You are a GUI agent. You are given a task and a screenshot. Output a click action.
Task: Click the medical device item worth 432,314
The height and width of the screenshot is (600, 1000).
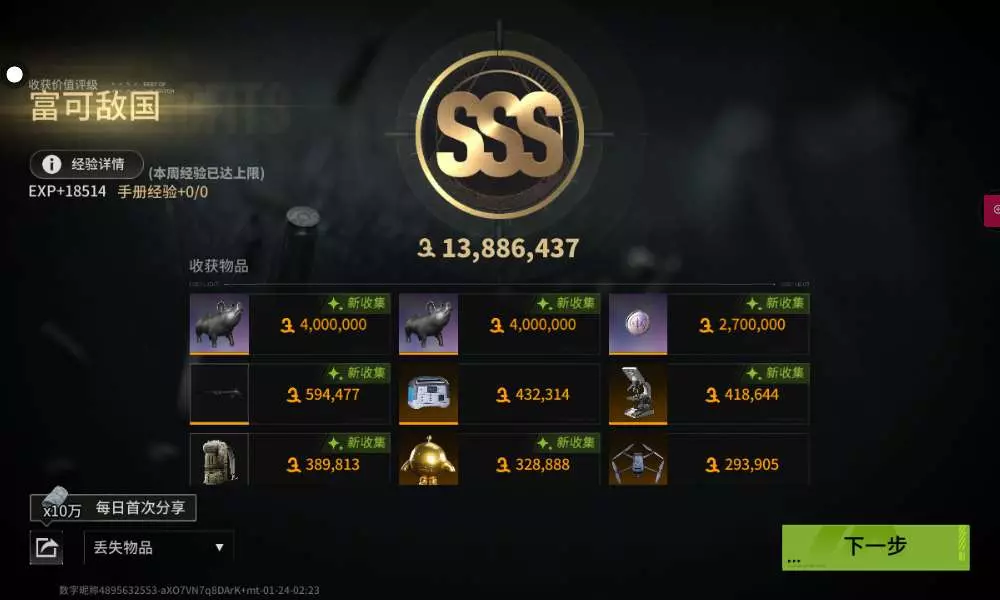(499, 394)
